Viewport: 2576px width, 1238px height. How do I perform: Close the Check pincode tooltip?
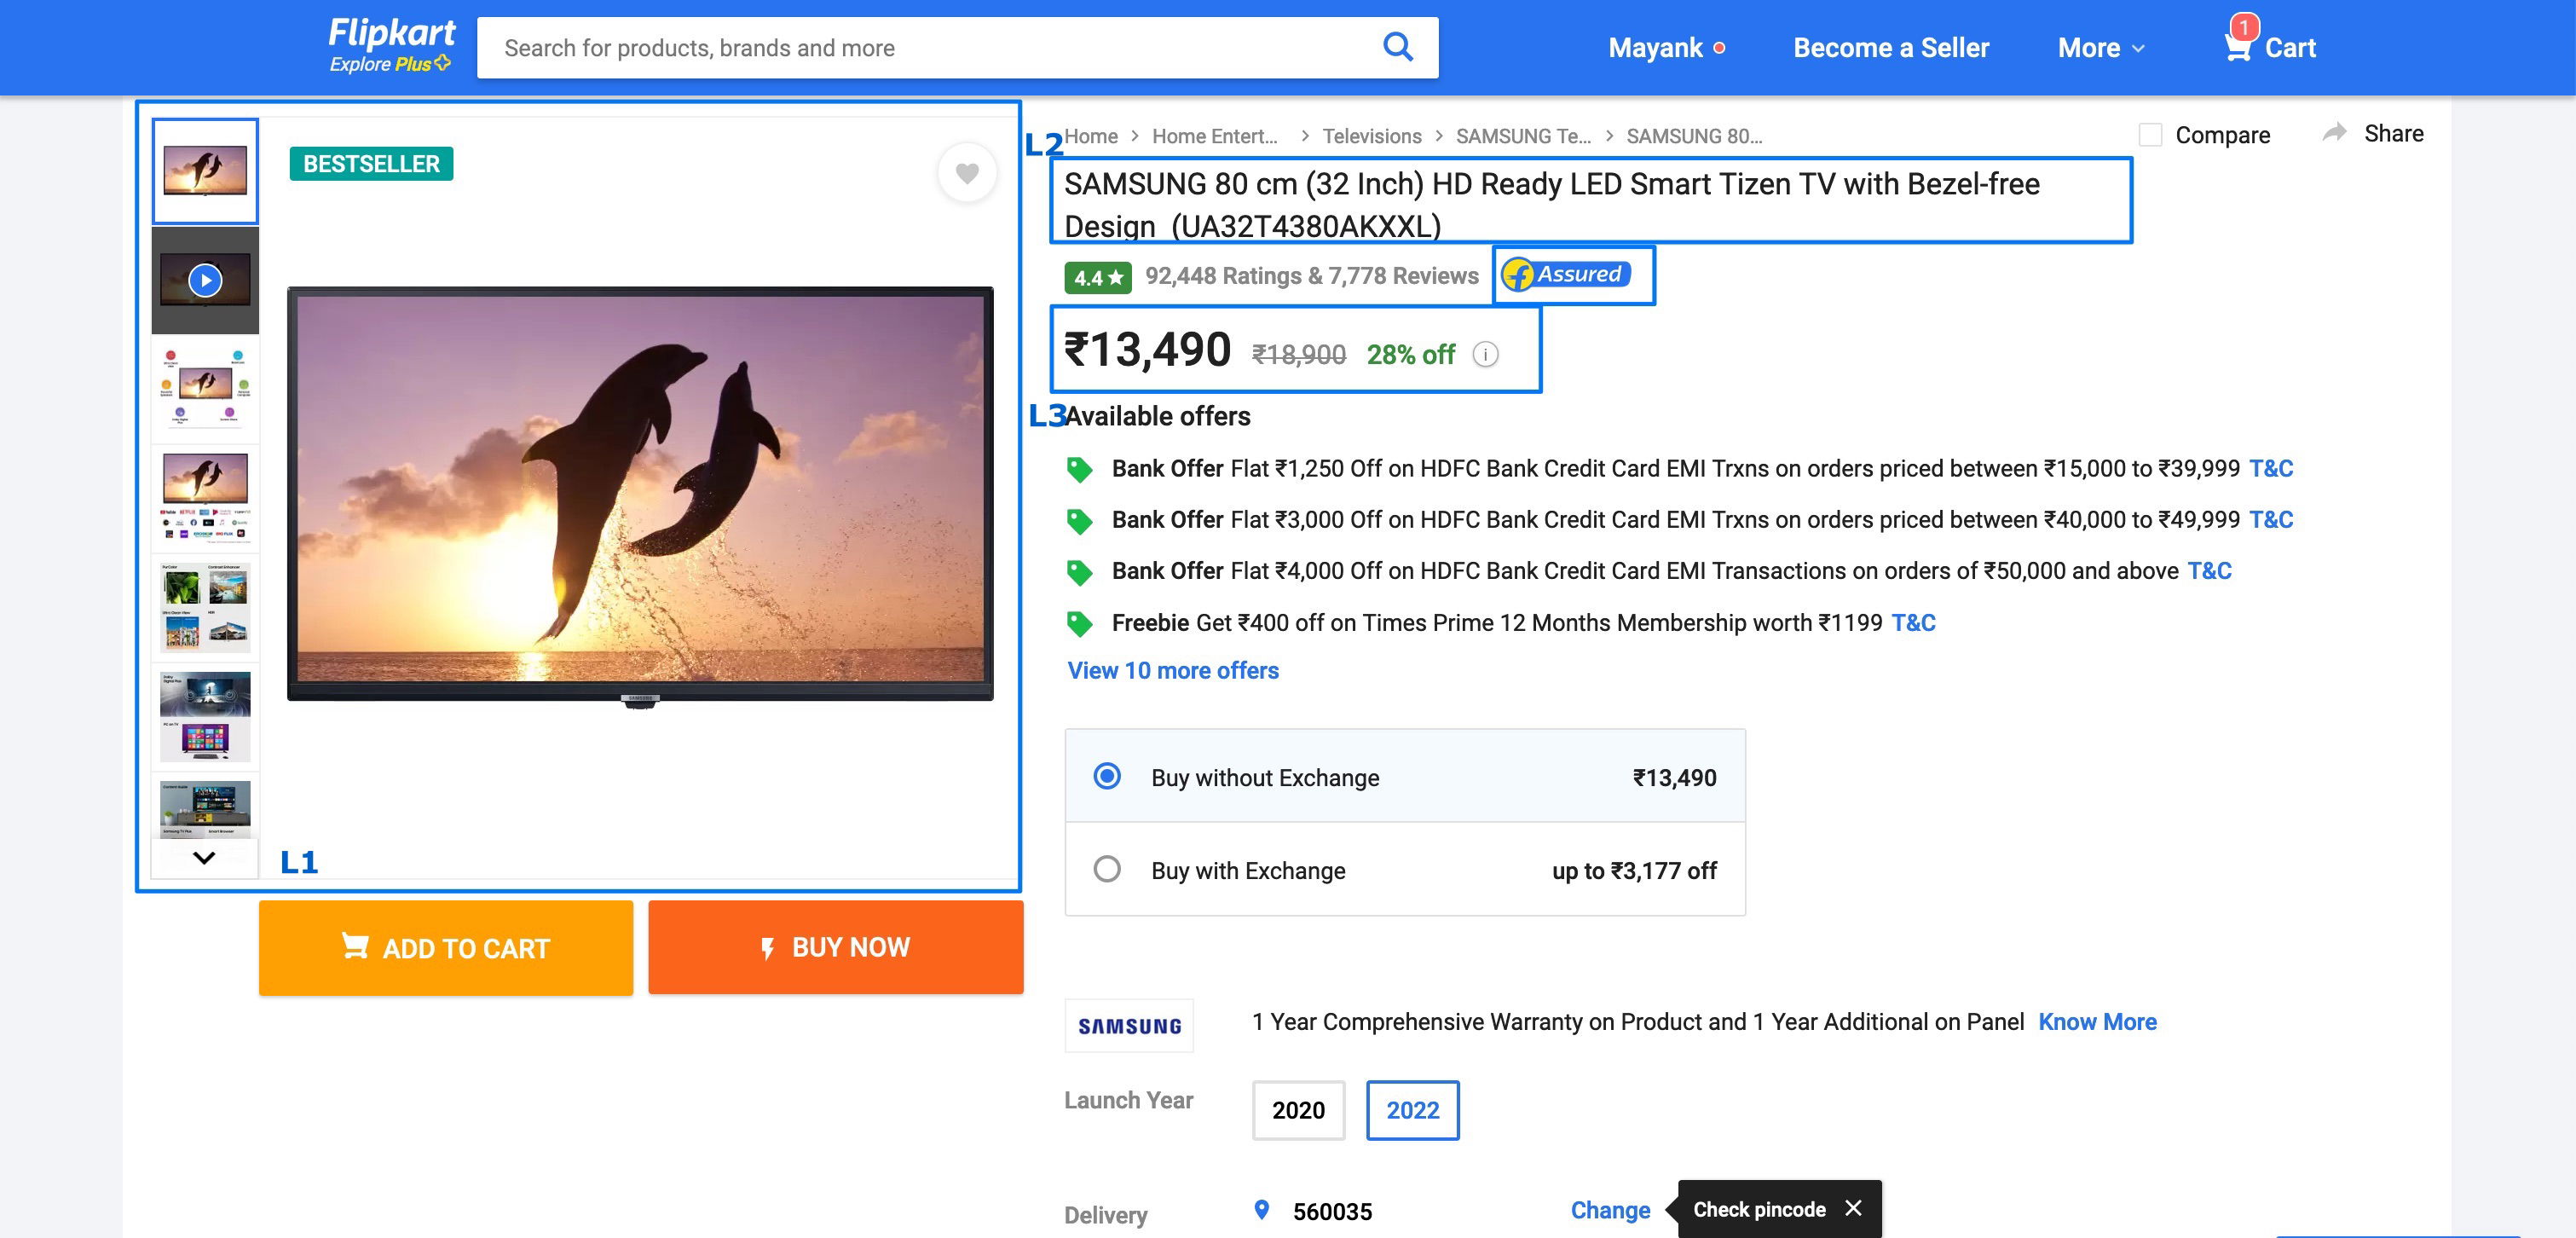pos(1853,1208)
